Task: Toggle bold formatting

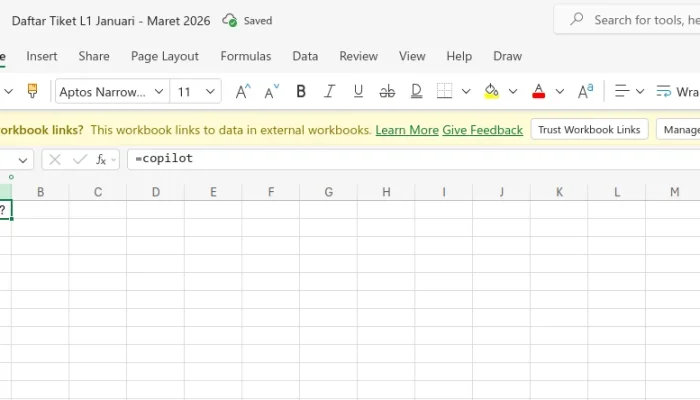Action: pyautogui.click(x=301, y=92)
